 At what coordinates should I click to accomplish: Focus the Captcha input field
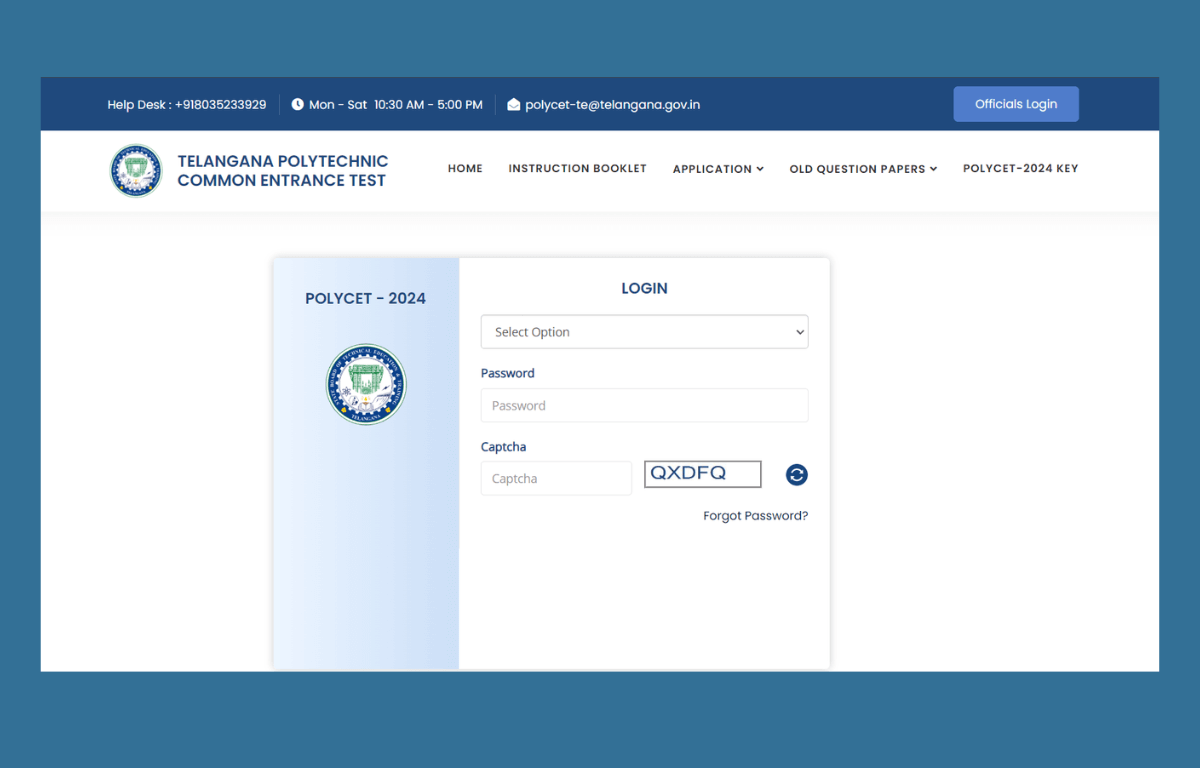point(556,478)
